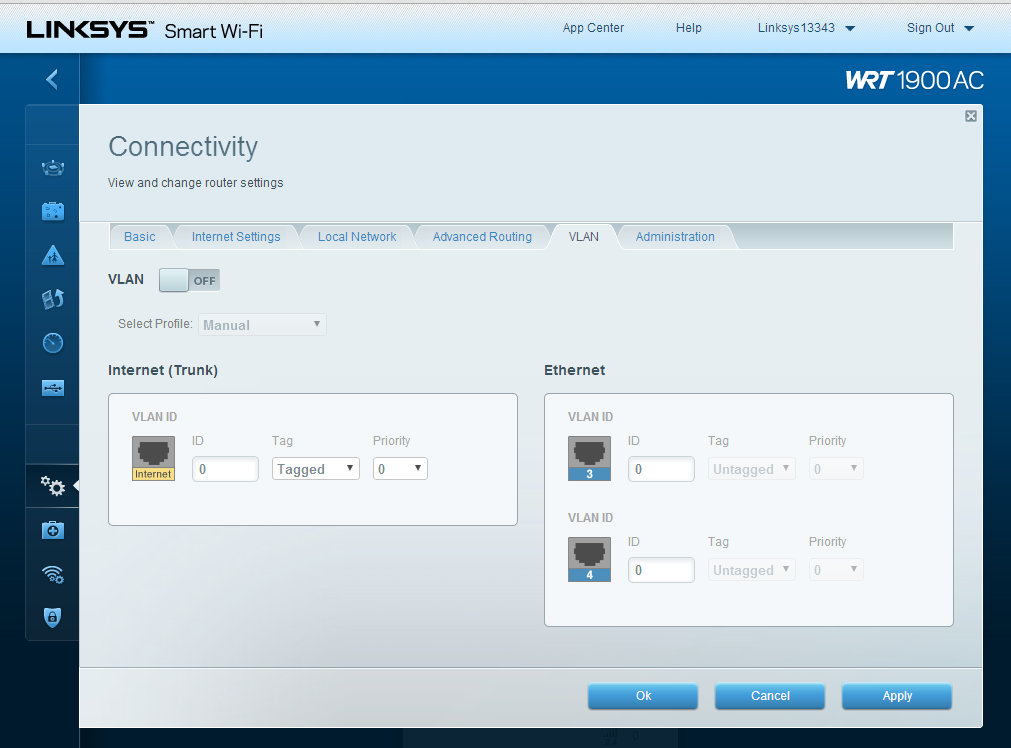Open the port 4 Tag dropdown
The height and width of the screenshot is (748, 1011).
coord(751,570)
